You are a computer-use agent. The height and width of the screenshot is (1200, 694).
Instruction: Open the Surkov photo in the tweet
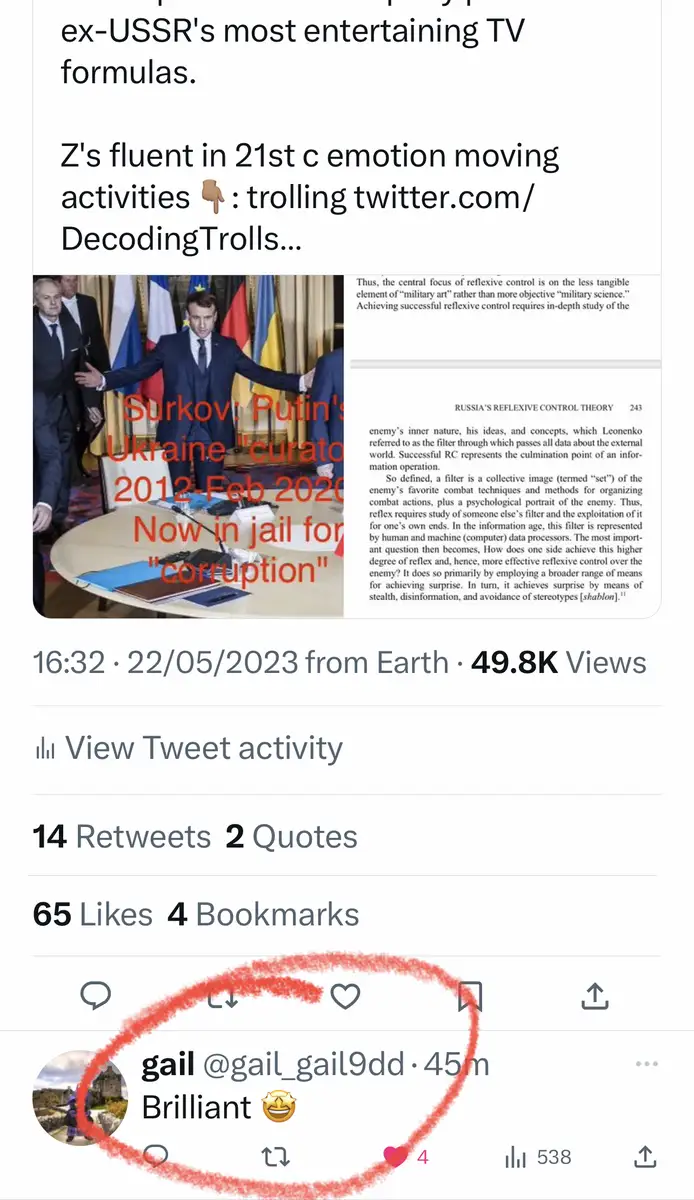point(188,447)
